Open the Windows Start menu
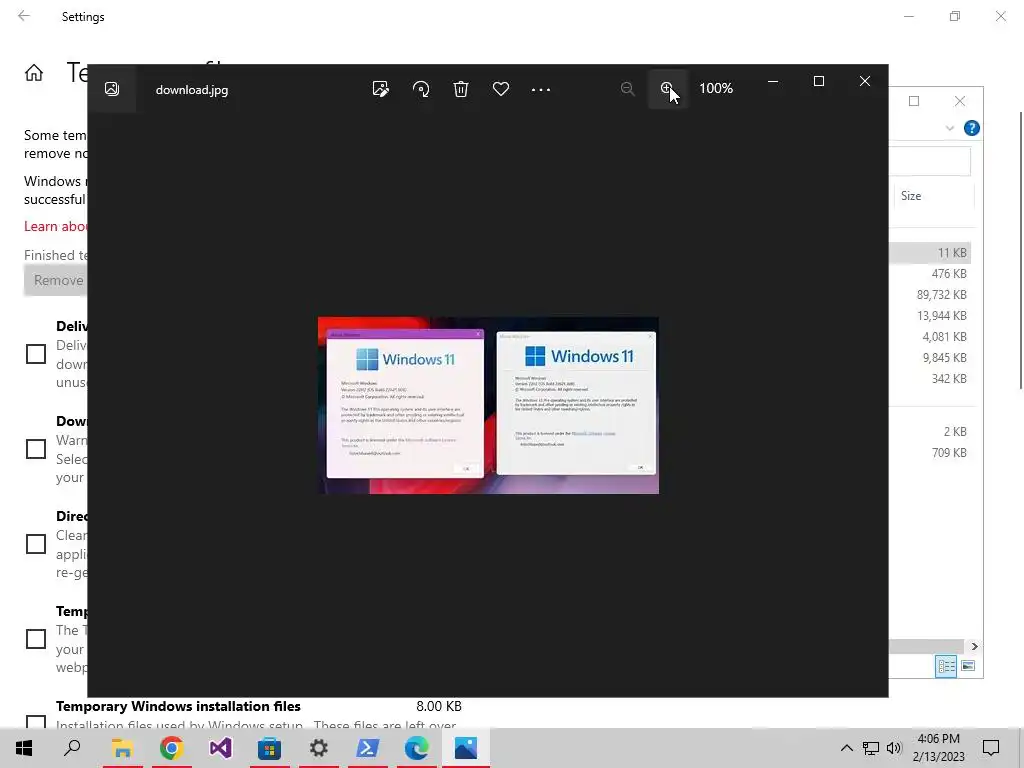1024x768 pixels. click(x=24, y=748)
